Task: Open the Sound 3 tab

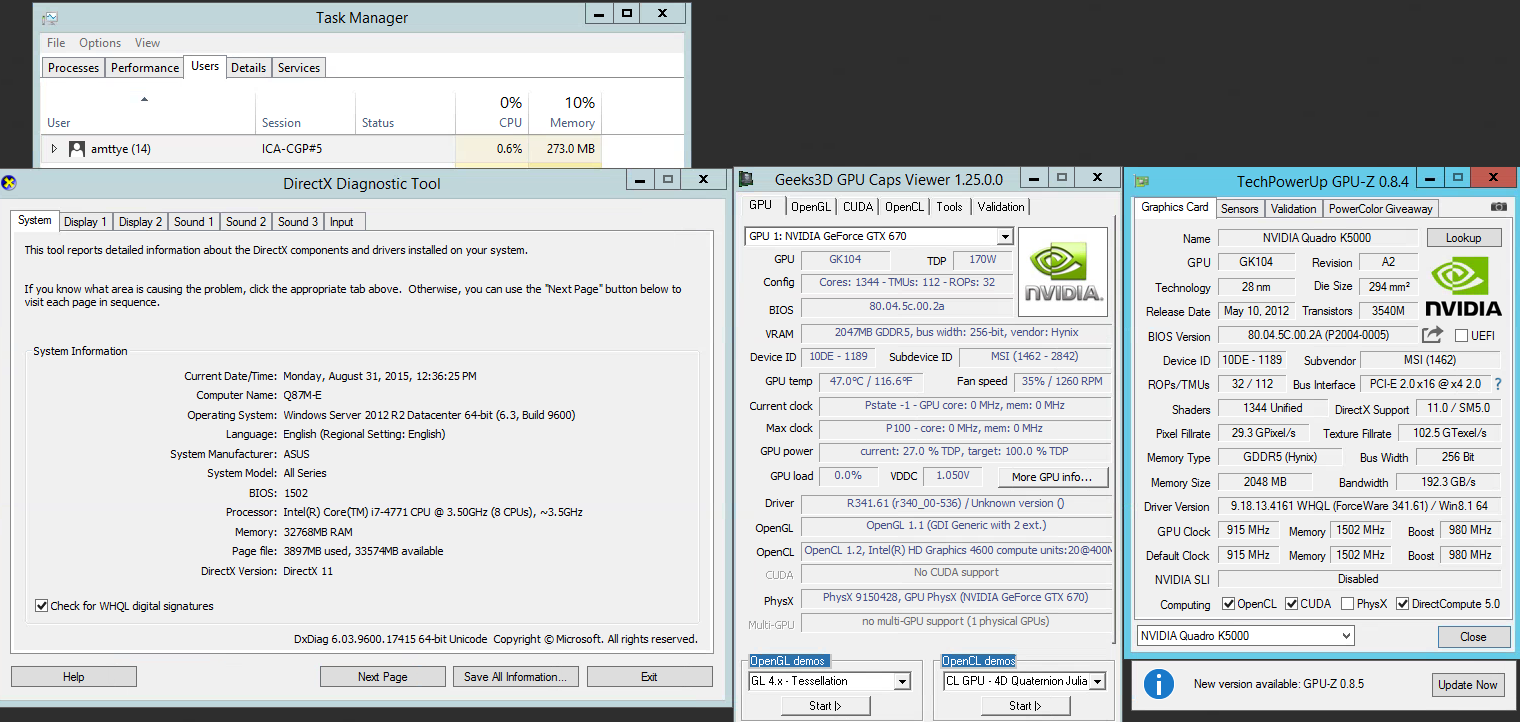Action: pyautogui.click(x=298, y=222)
